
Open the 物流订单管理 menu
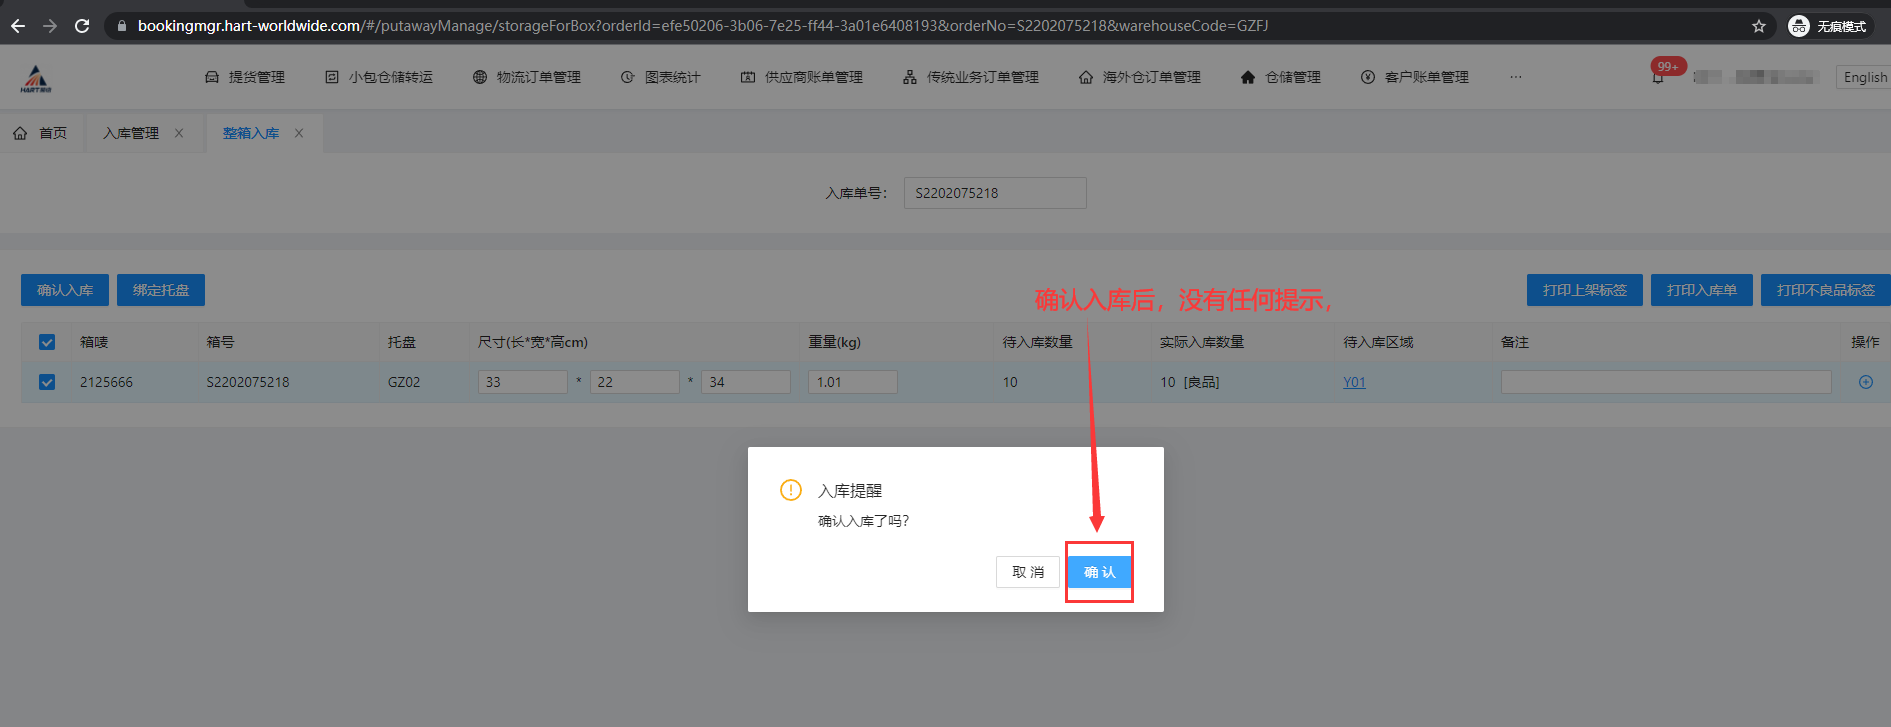[x=527, y=77]
